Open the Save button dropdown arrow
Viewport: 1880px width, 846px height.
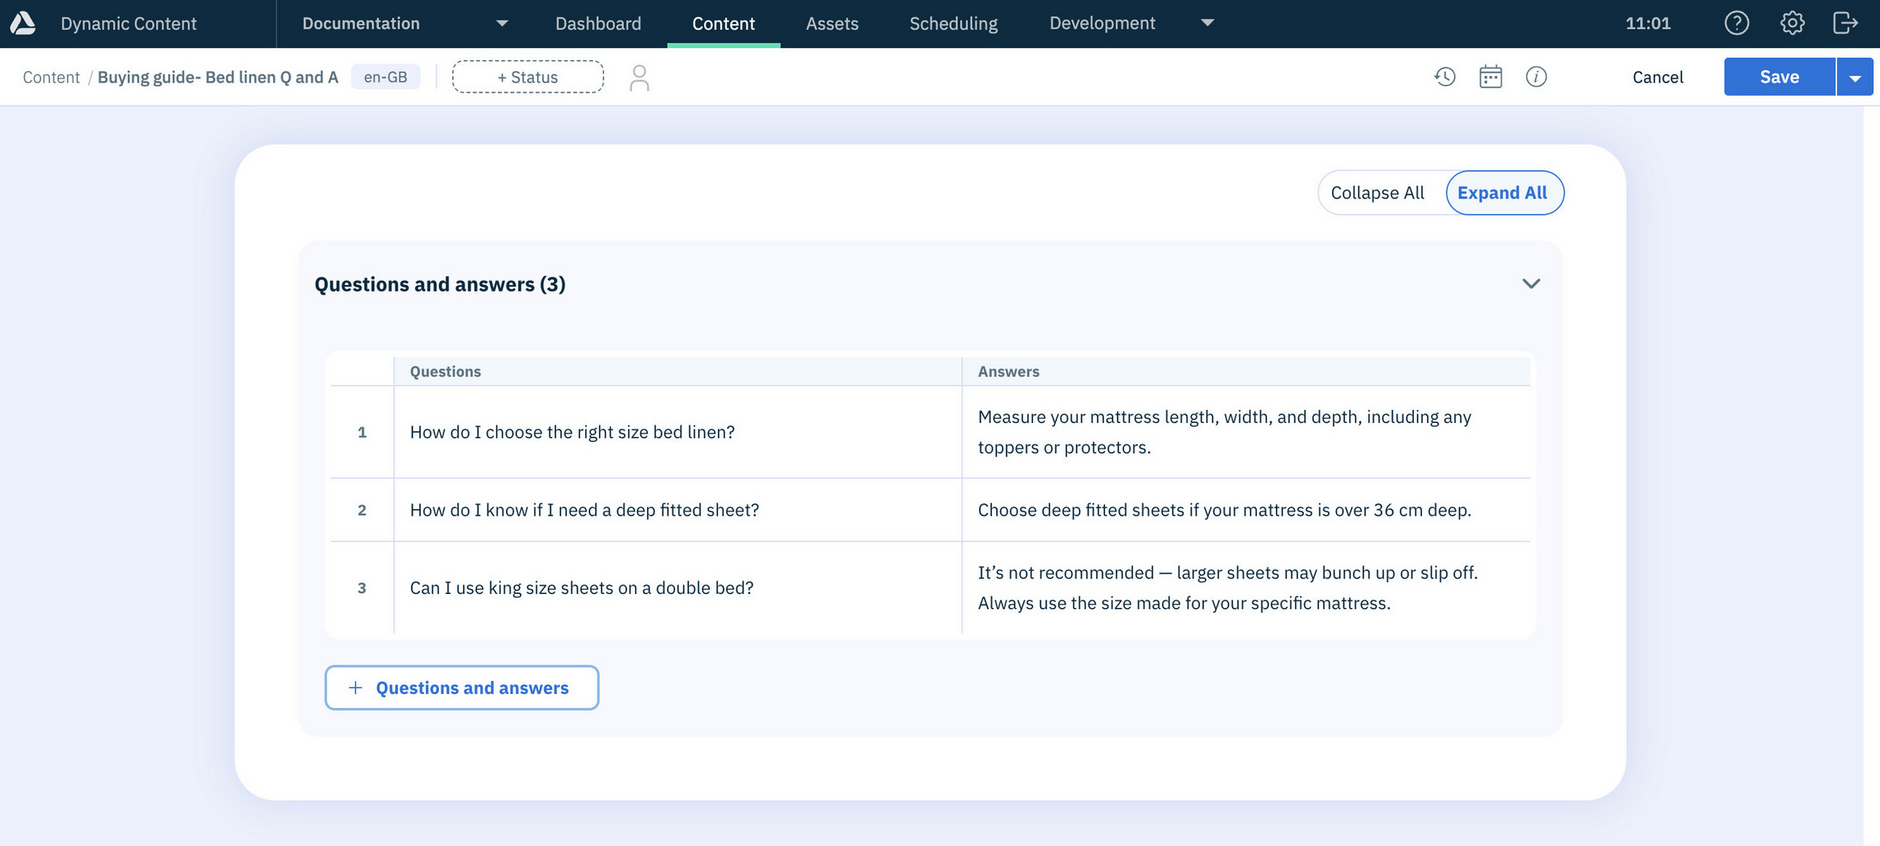1855,77
